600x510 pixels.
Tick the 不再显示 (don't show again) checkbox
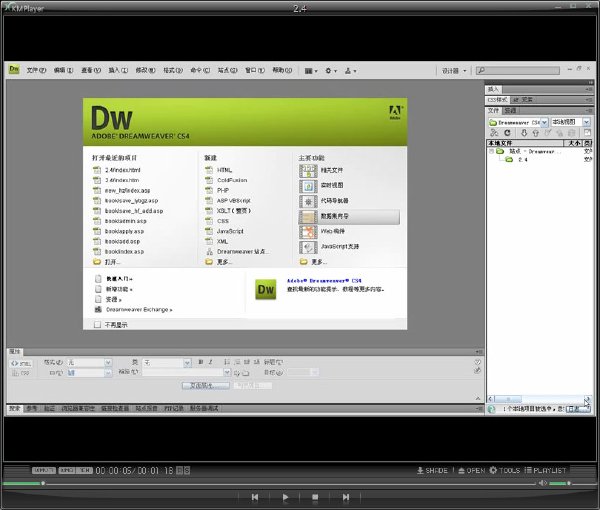tap(97, 325)
